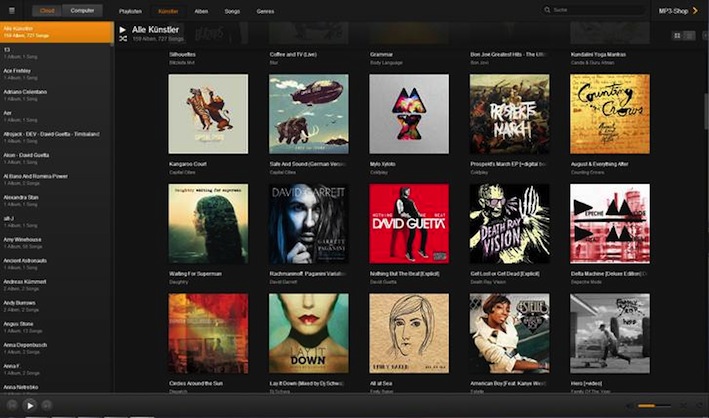Open the MP3-Shop arrow icon
The image size is (709, 418).
click(695, 10)
